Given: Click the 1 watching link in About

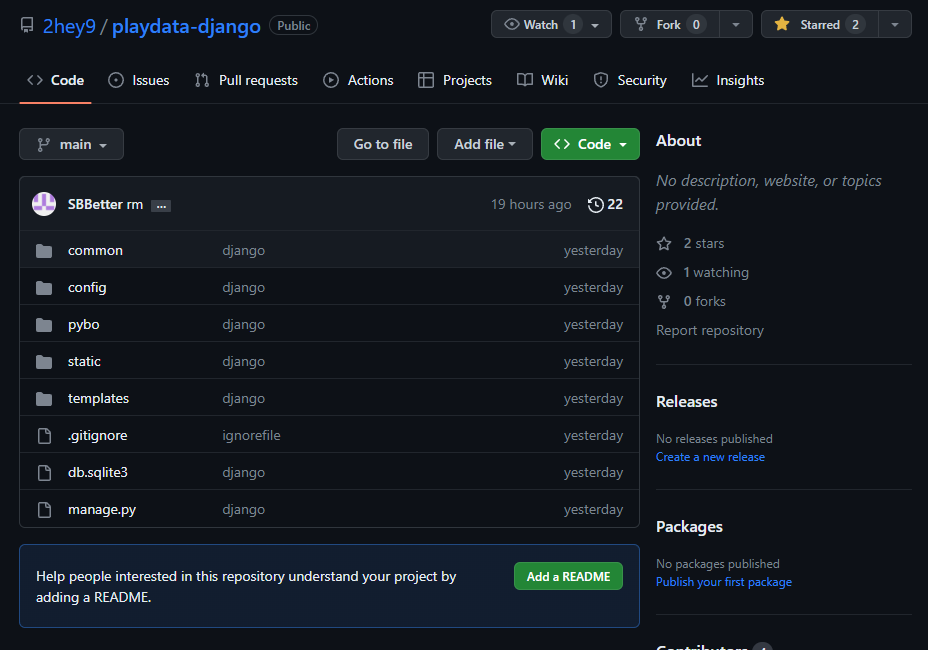Looking at the screenshot, I should coord(716,272).
